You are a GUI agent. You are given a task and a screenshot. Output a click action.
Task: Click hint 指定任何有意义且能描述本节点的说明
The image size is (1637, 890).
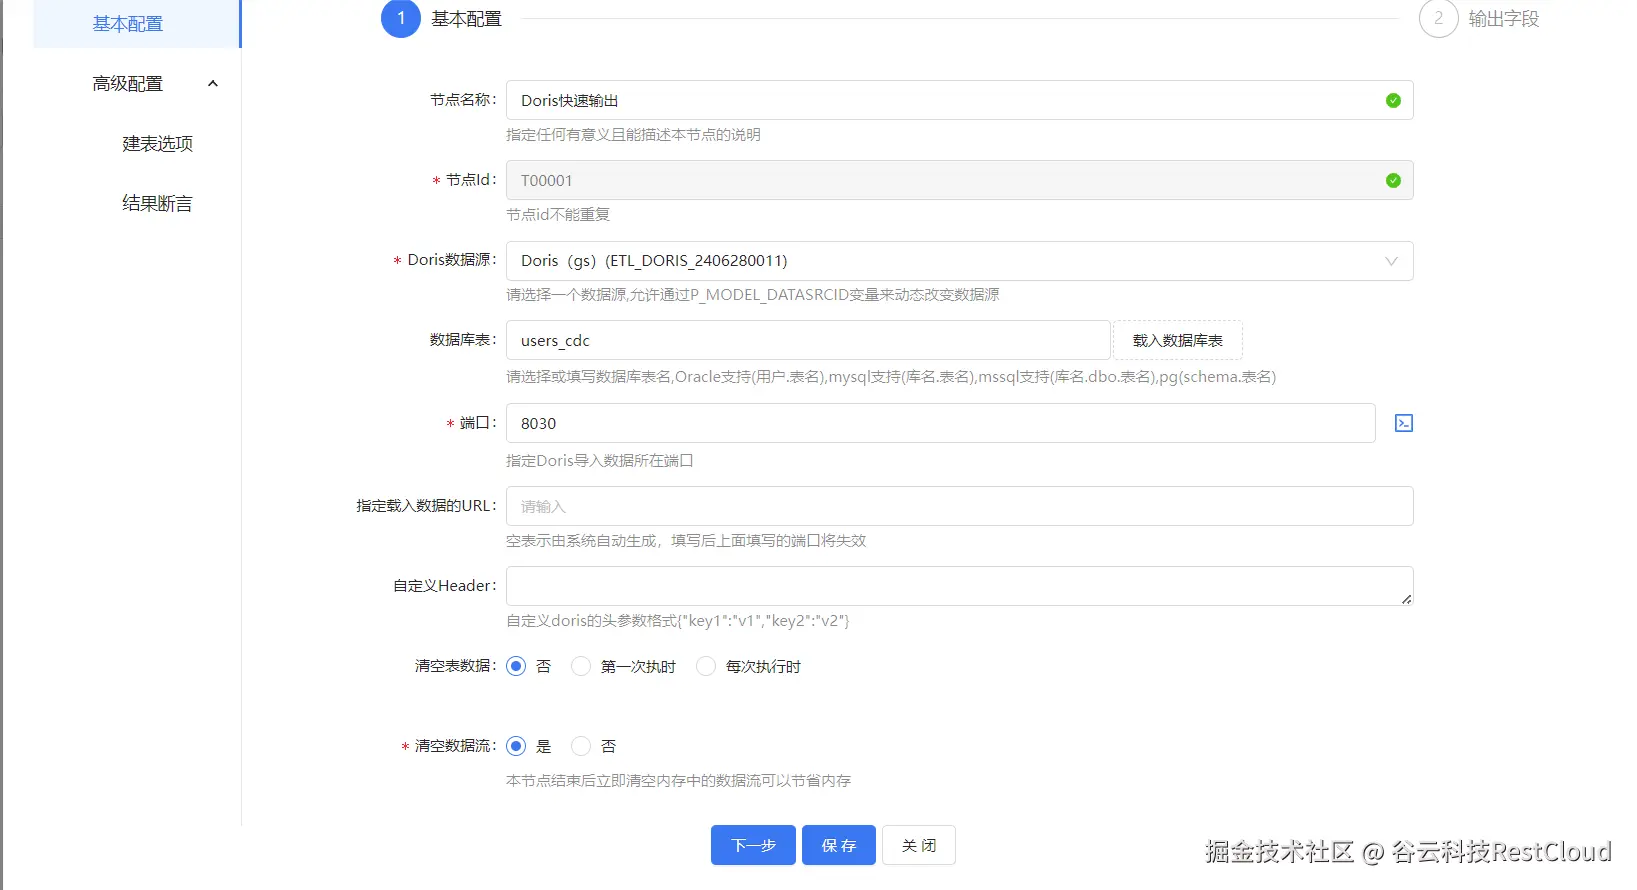pos(633,134)
